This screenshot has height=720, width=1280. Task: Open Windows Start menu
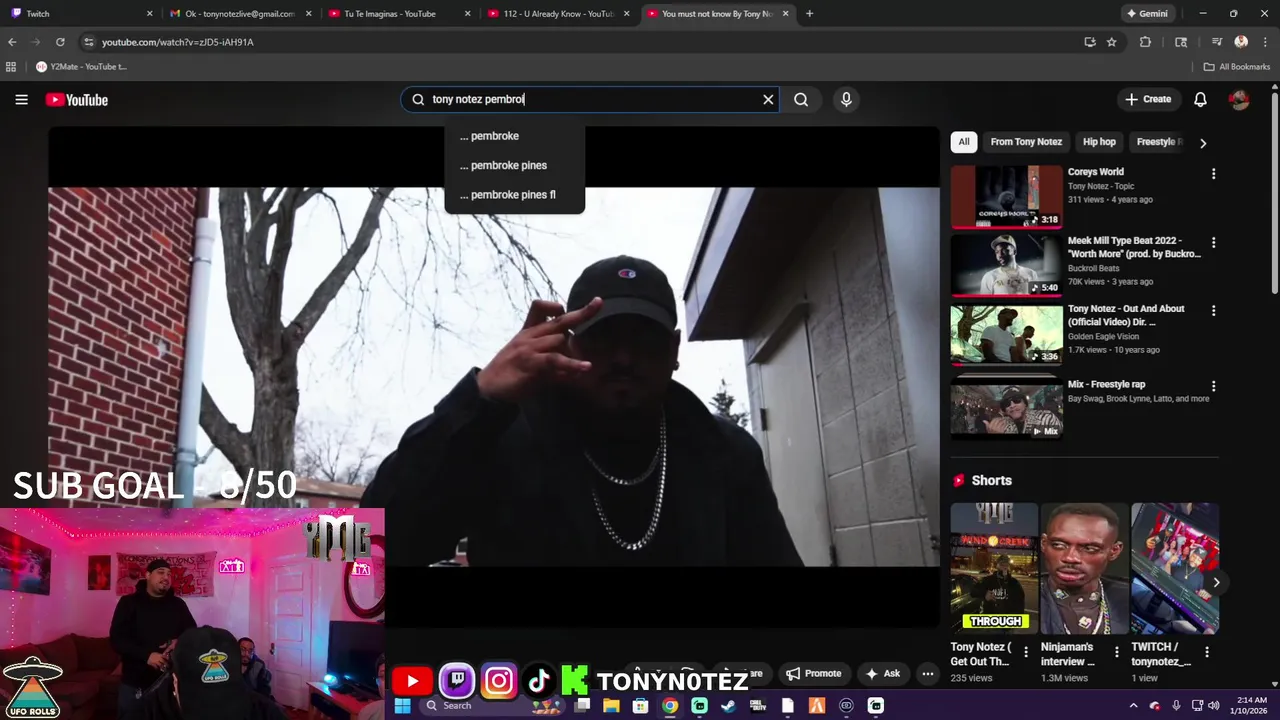(402, 705)
